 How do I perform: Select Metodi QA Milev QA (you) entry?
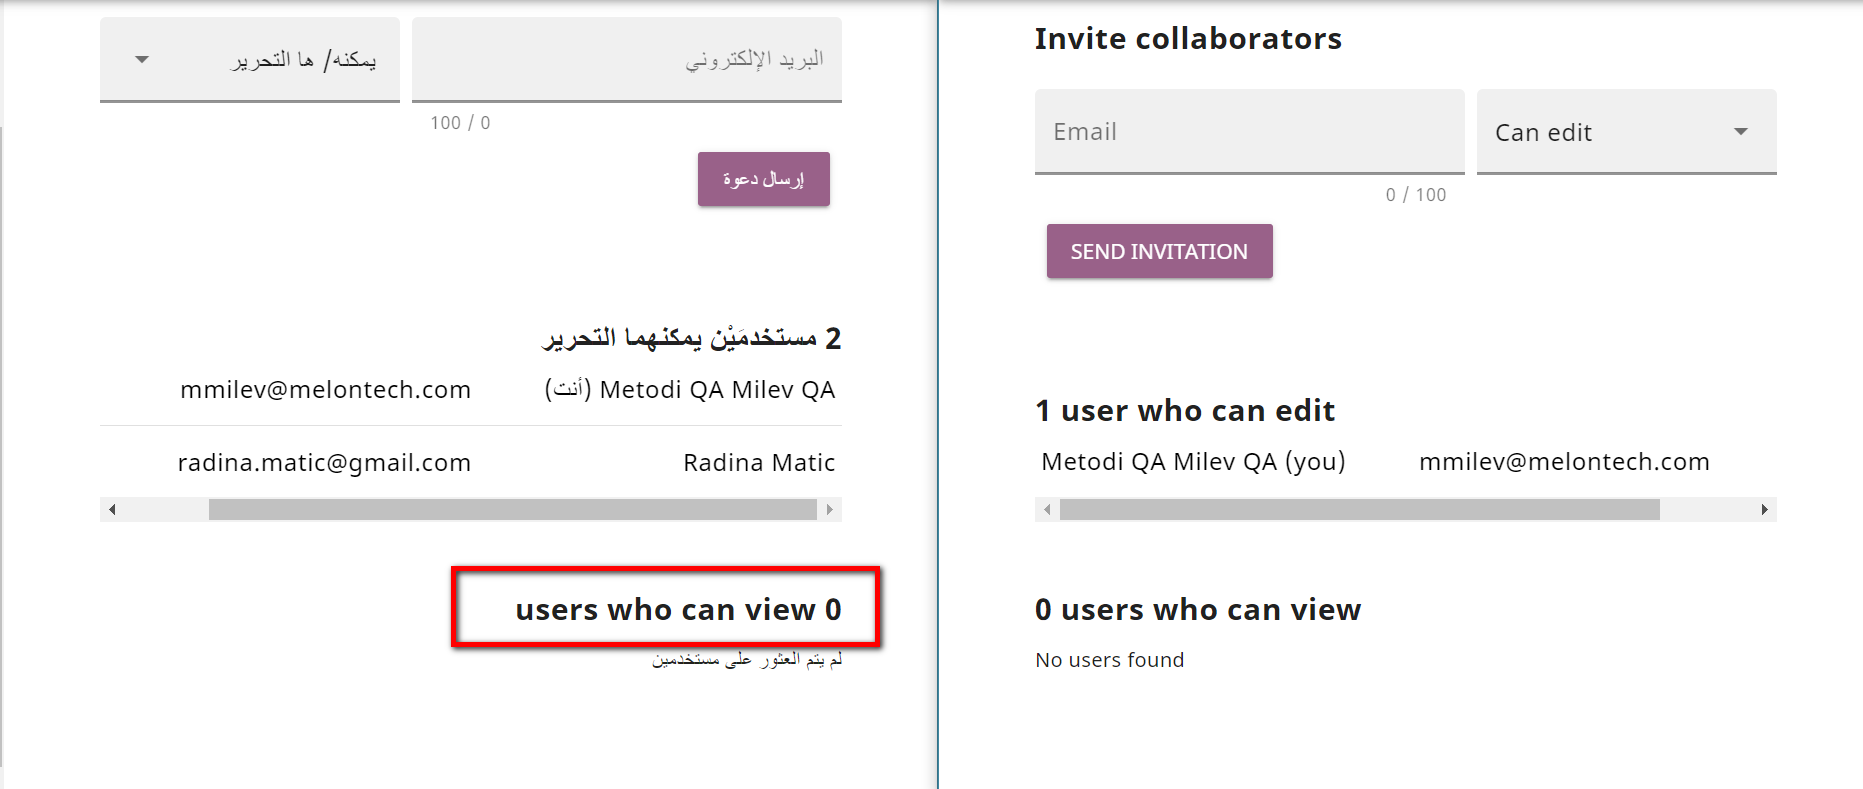[1193, 462]
